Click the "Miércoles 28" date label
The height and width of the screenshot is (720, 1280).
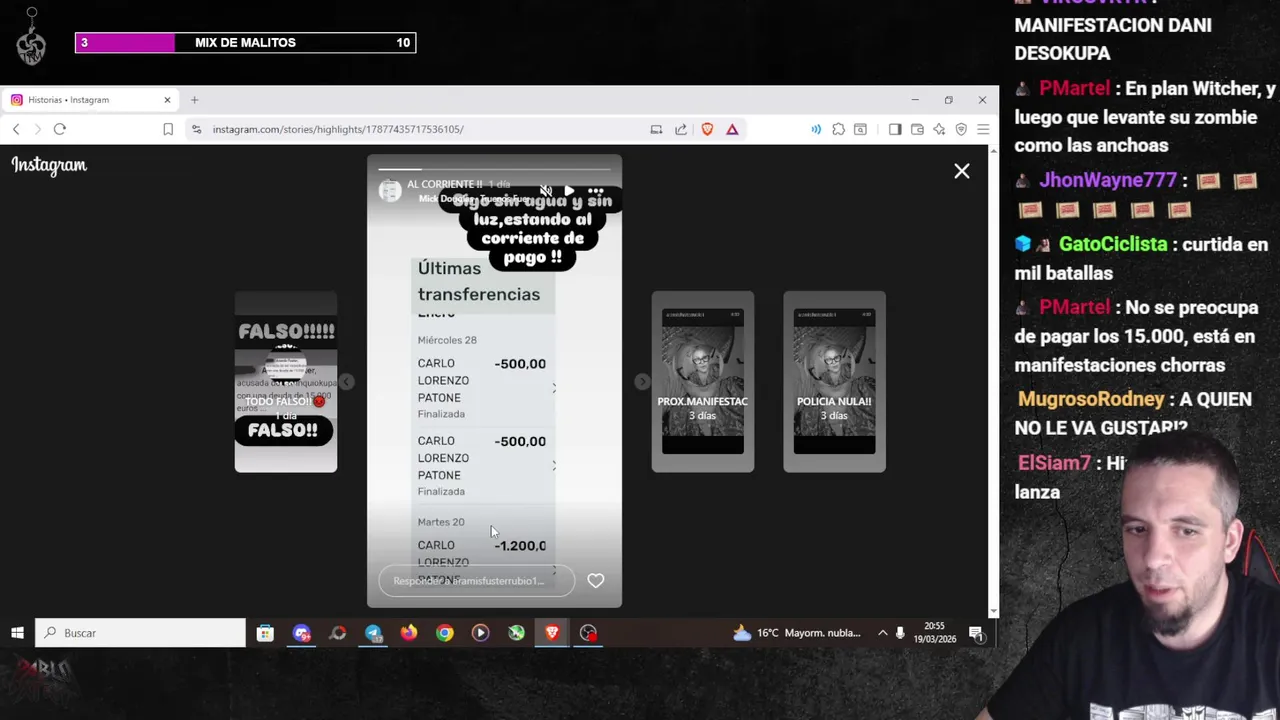click(447, 340)
